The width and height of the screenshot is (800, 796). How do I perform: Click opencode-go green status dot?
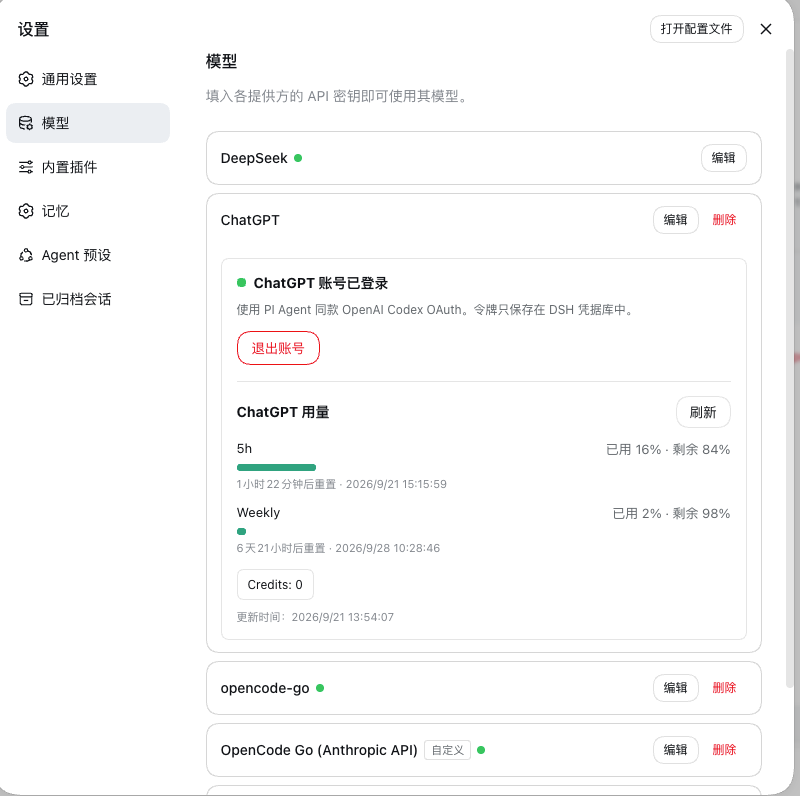(x=320, y=688)
